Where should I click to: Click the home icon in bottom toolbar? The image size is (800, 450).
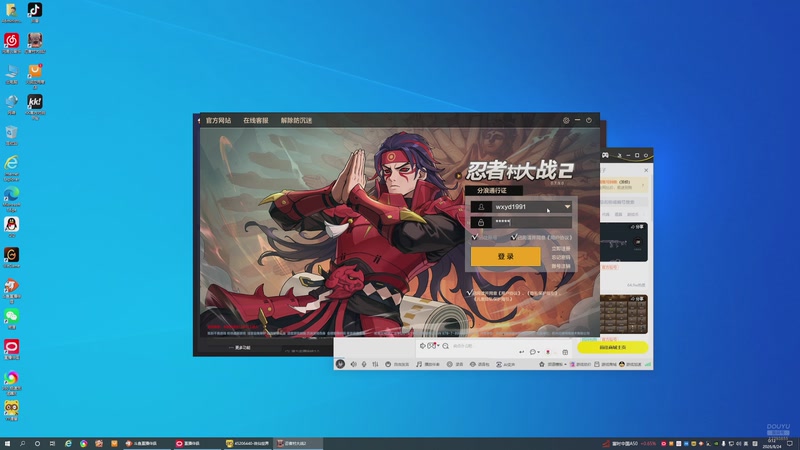pyautogui.click(x=542, y=364)
